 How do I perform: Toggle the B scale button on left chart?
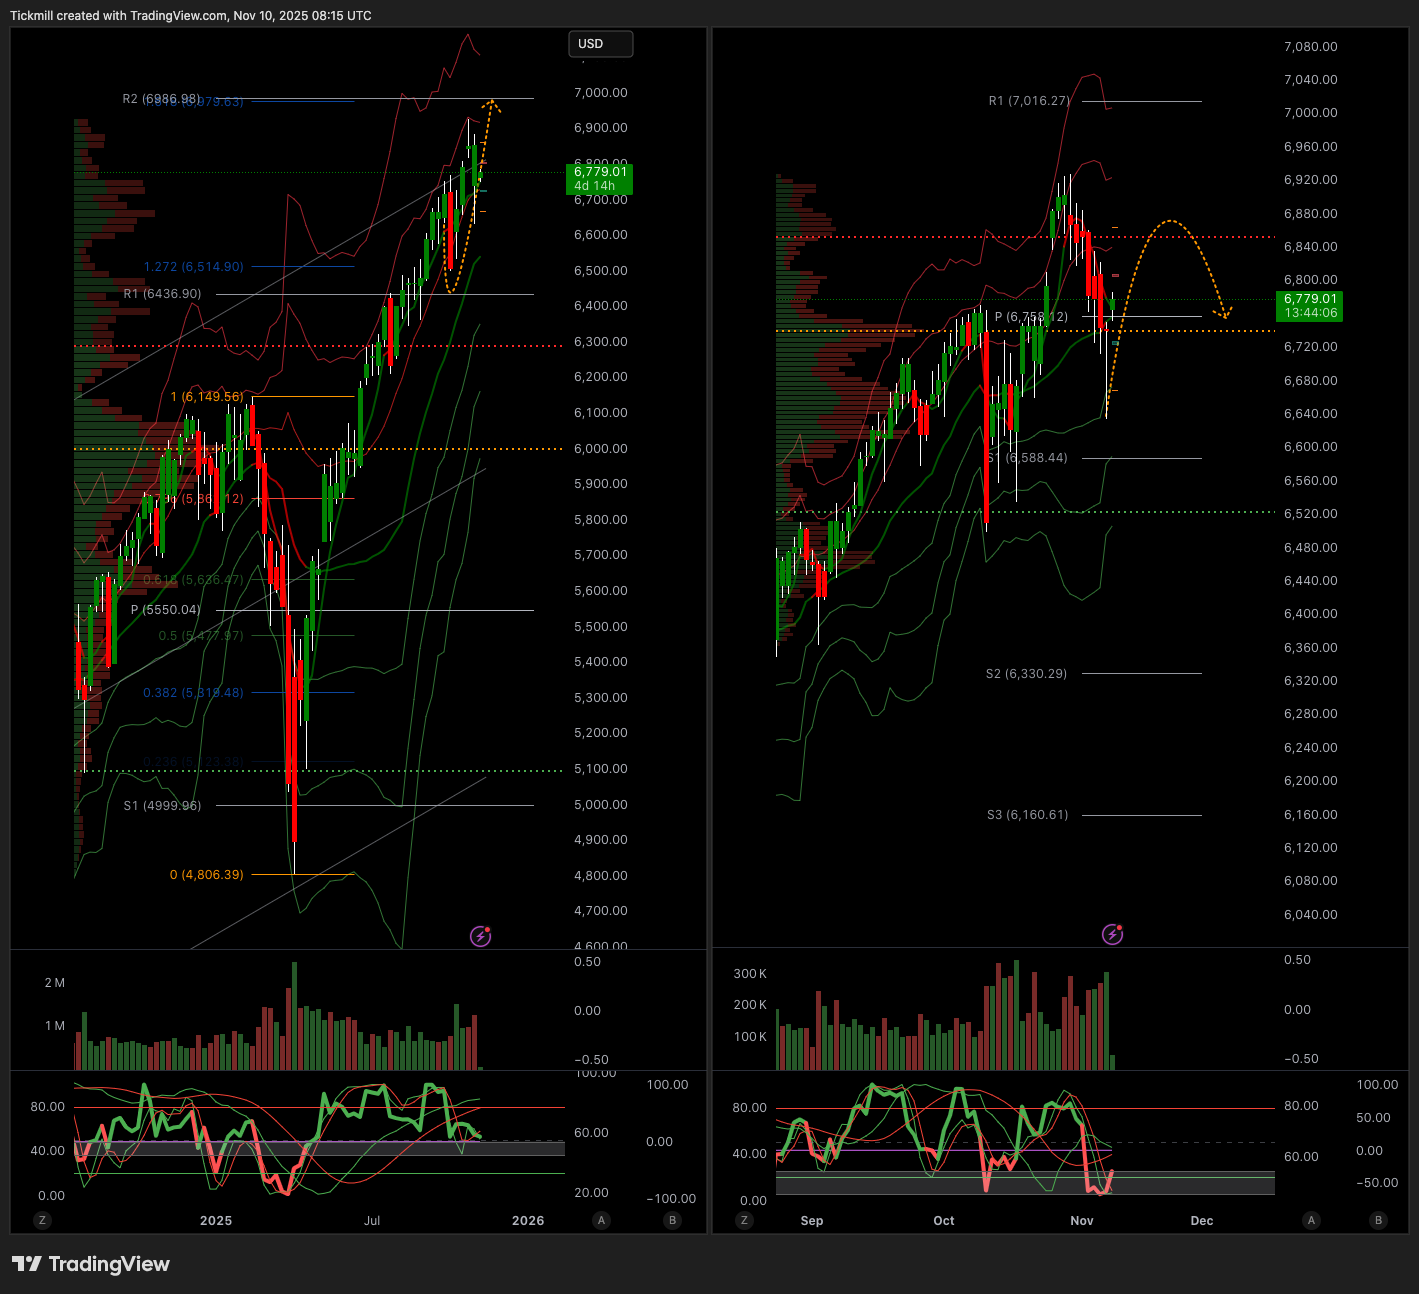(672, 1220)
